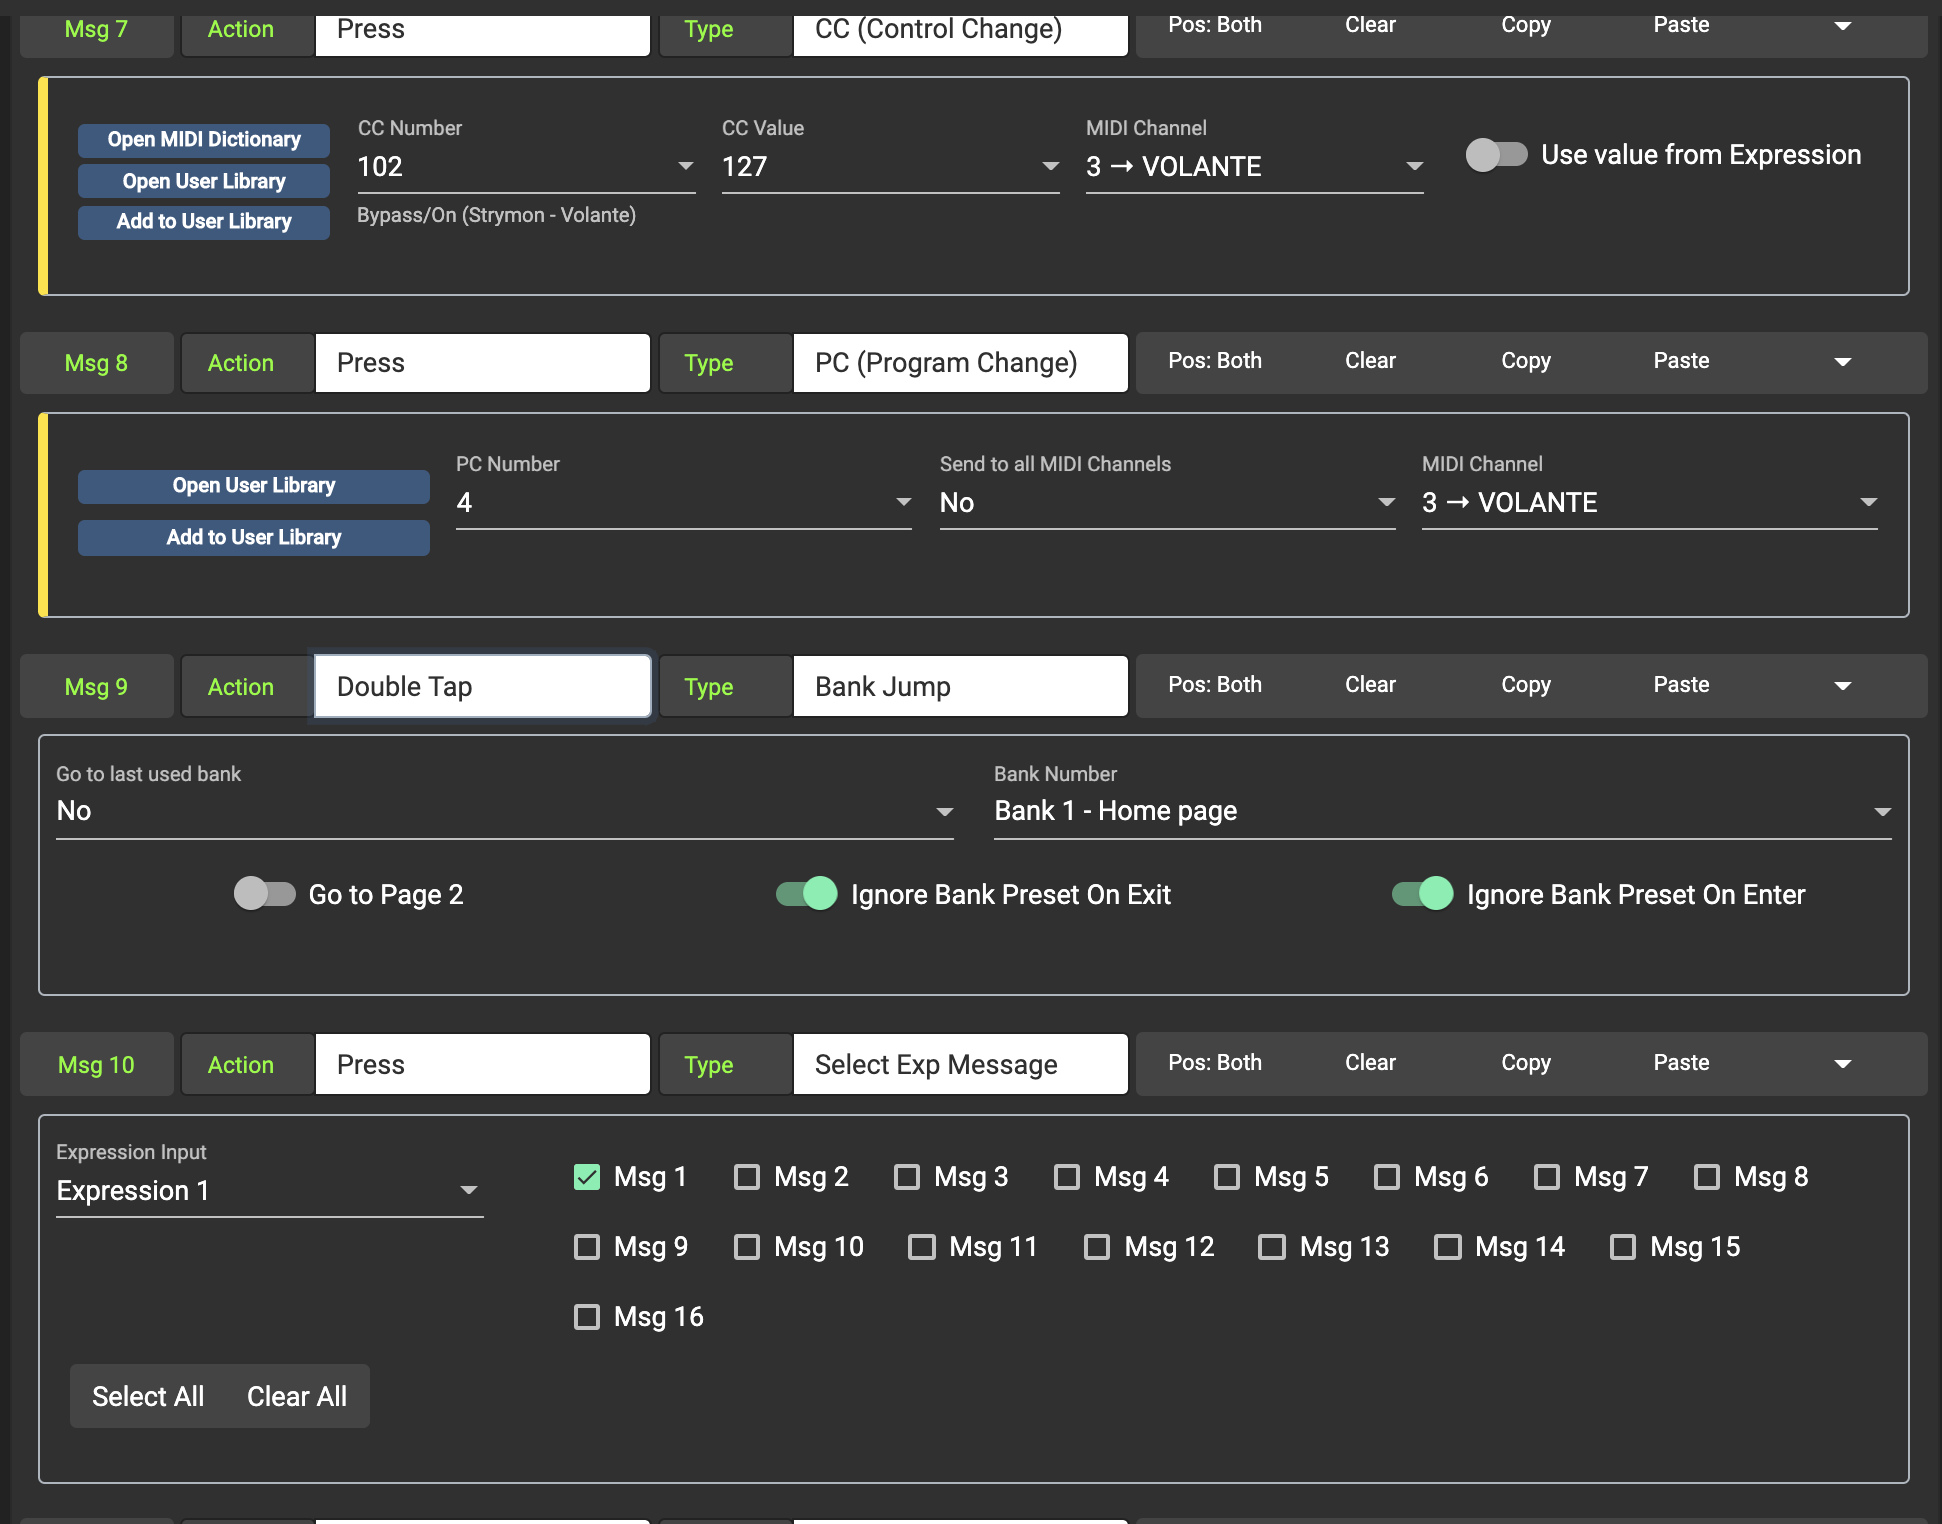
Task: Expand the Msg 9 row options arrow
Action: pyautogui.click(x=1842, y=686)
